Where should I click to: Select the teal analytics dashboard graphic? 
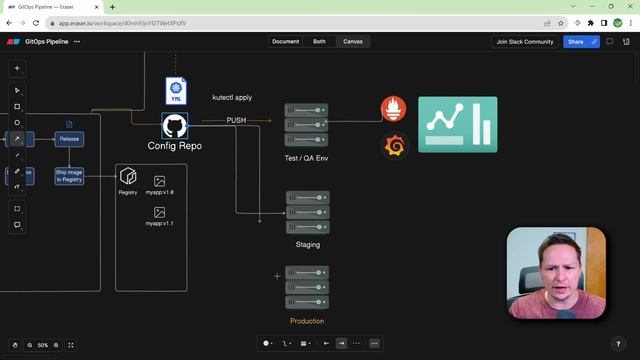(458, 124)
